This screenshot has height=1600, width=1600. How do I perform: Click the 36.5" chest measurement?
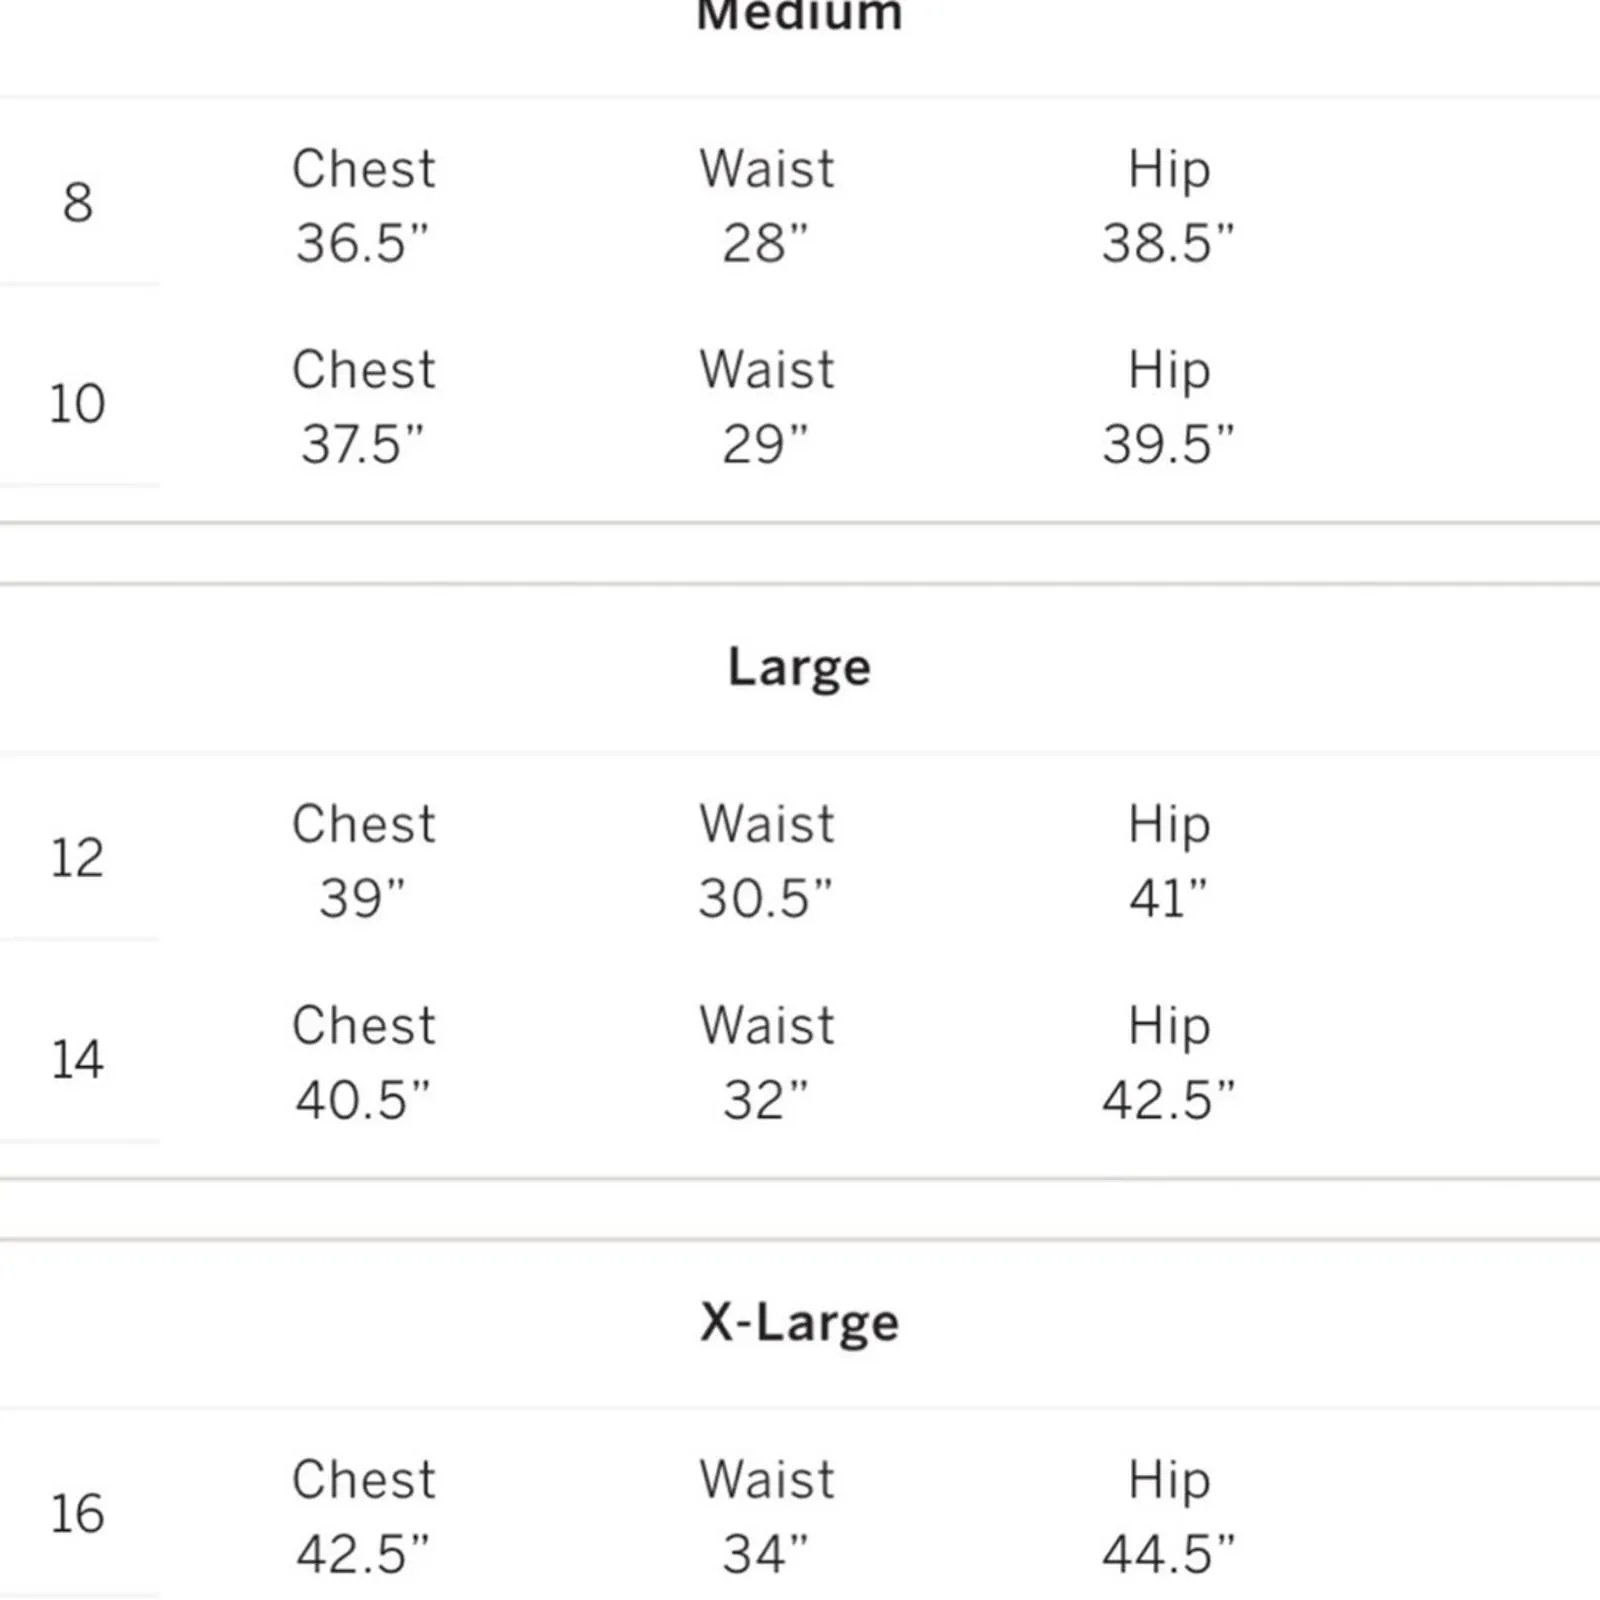(x=362, y=243)
